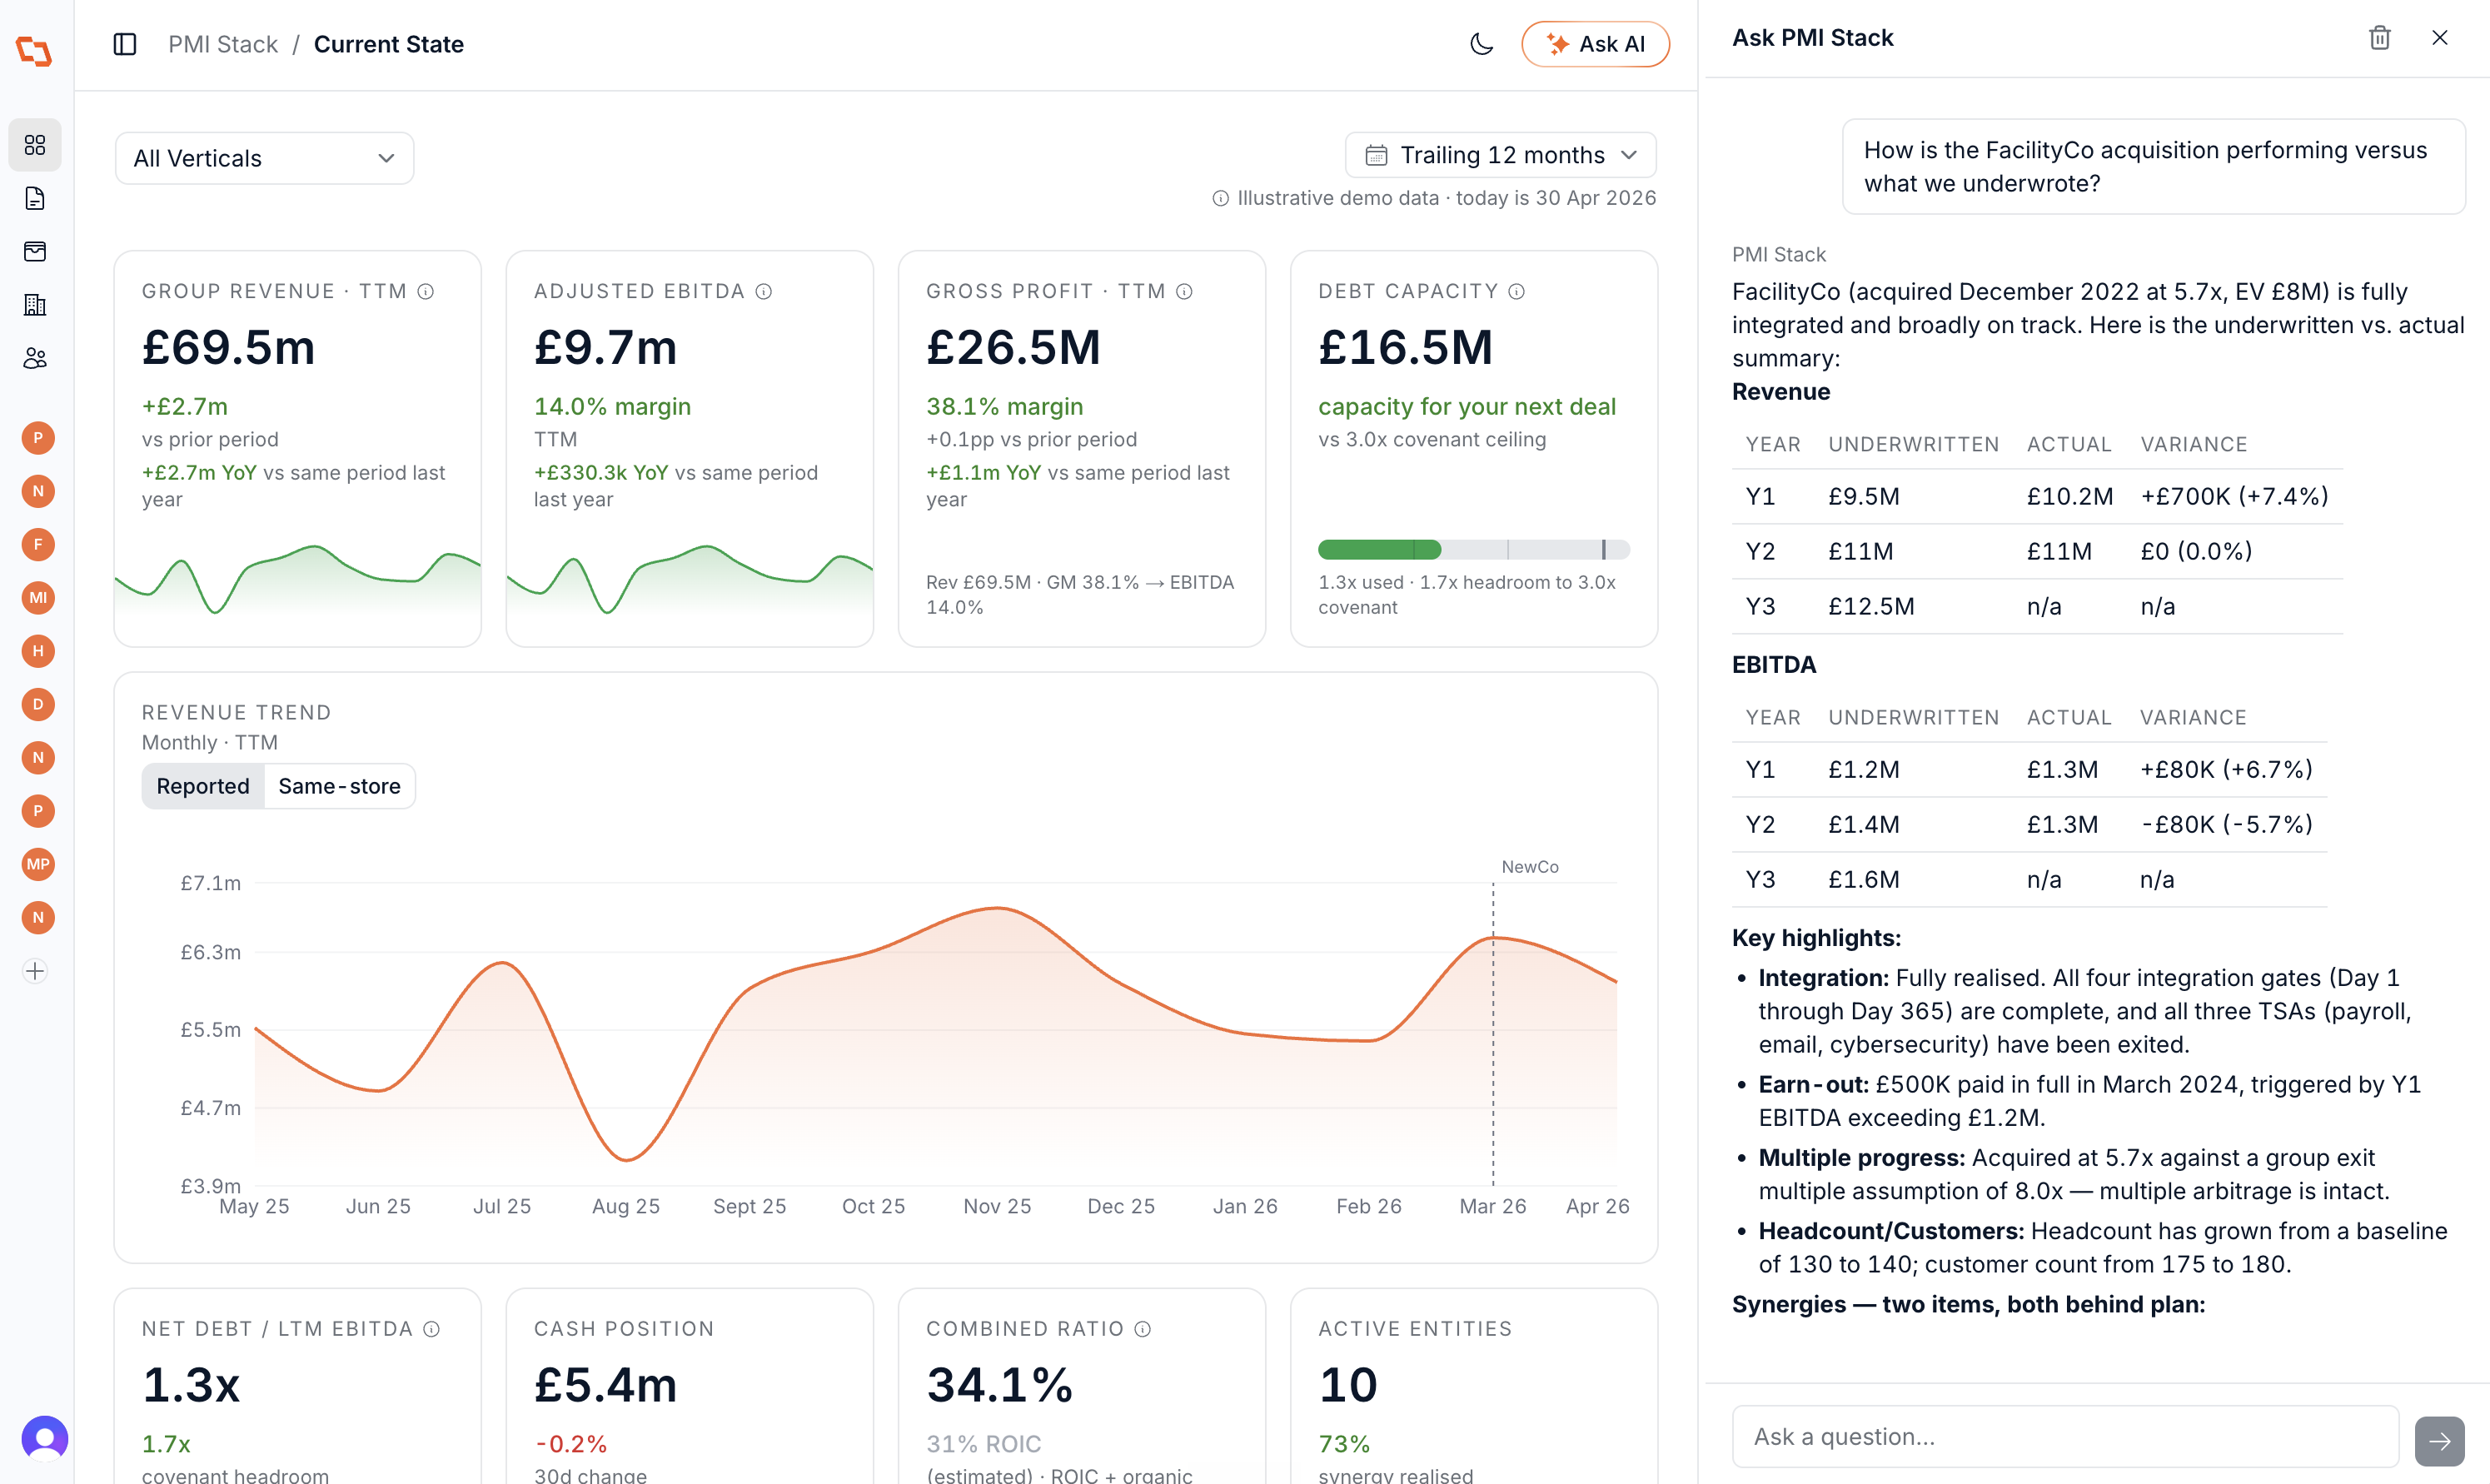Image resolution: width=2490 pixels, height=1484 pixels.
Task: Select the MI entity in sidebar
Action: [38, 598]
